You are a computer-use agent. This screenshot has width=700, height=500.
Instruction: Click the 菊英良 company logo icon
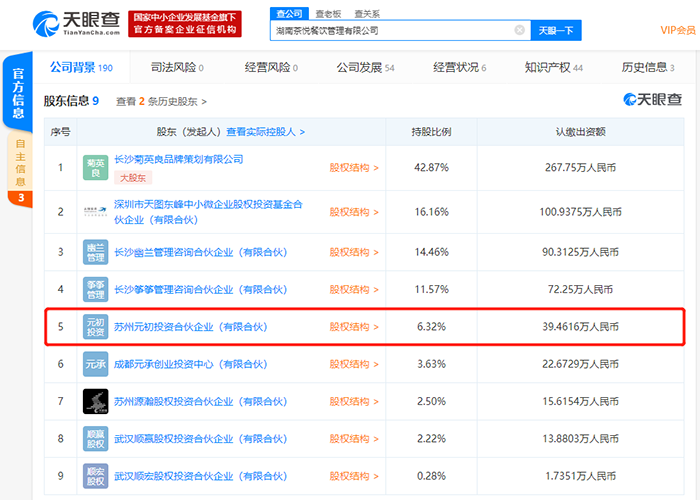pos(95,167)
